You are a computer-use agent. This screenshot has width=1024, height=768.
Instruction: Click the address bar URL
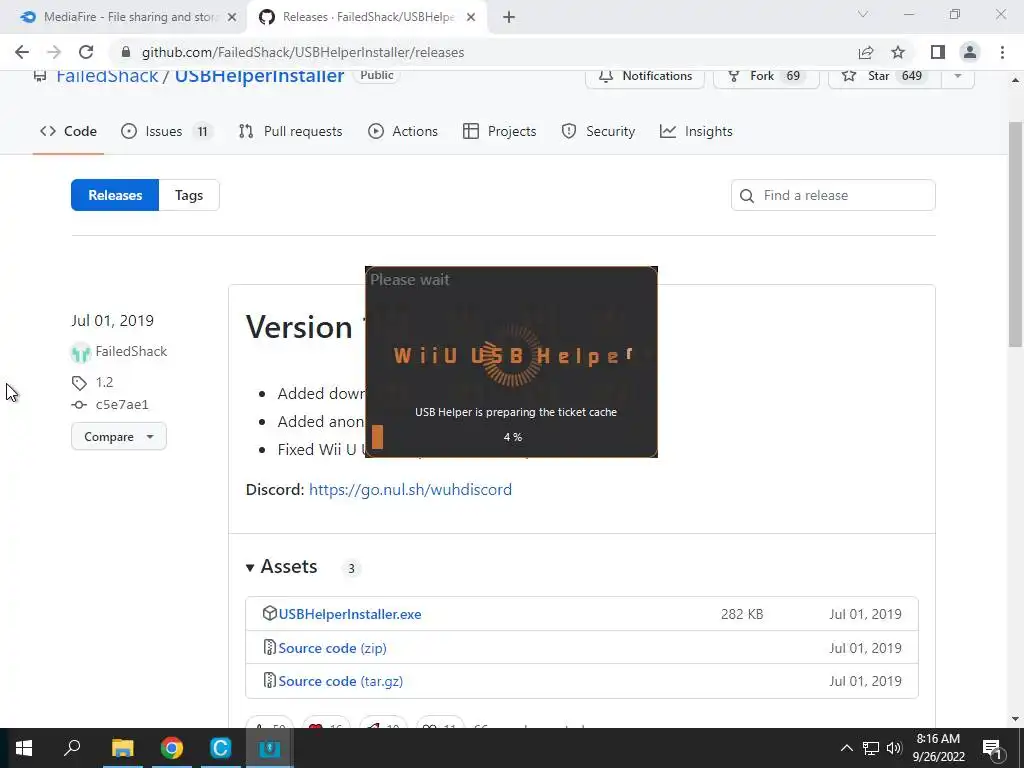pyautogui.click(x=303, y=52)
